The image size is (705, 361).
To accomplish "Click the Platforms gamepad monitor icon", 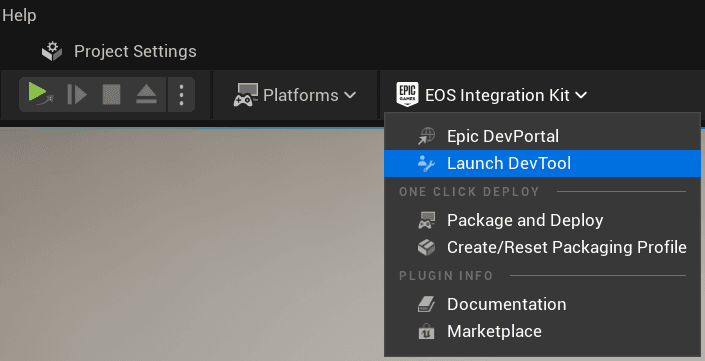I will point(245,95).
